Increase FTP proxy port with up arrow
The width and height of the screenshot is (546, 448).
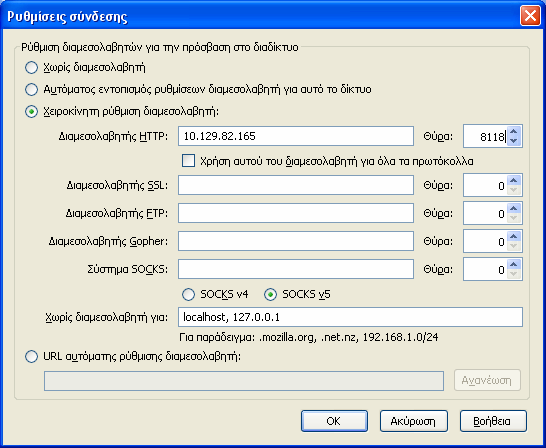click(x=514, y=208)
